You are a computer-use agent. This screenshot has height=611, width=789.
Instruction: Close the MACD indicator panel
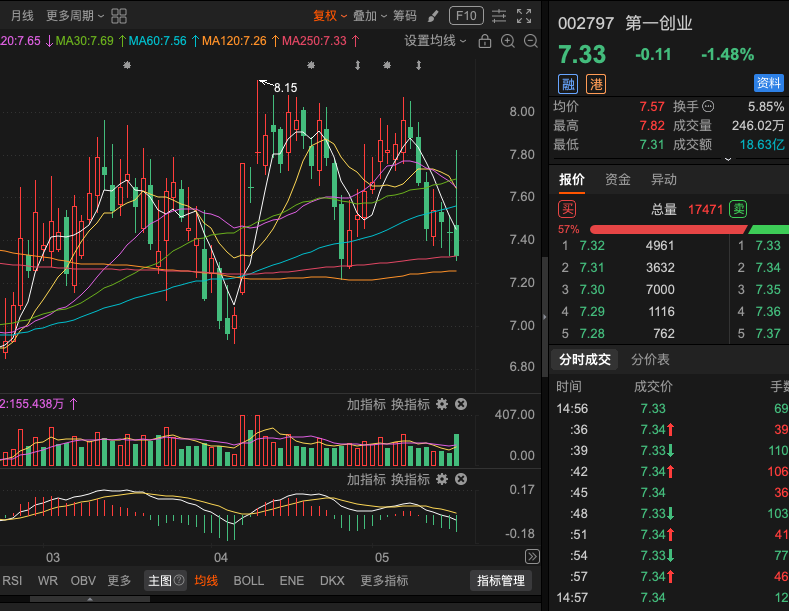461,479
